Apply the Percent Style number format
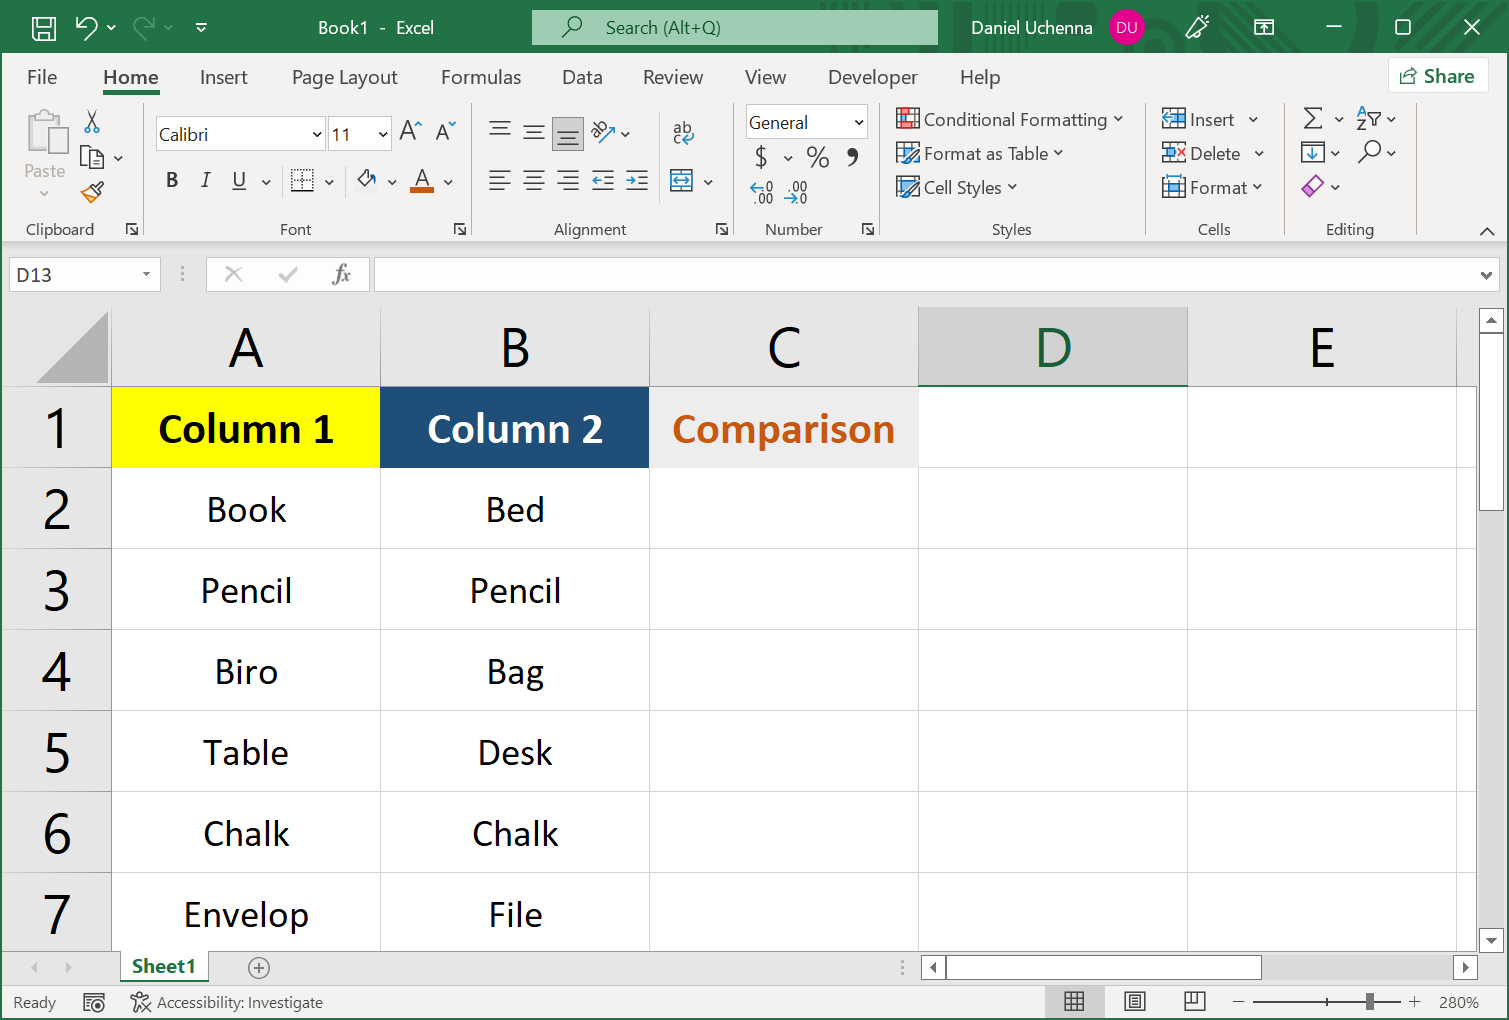This screenshot has width=1509, height=1020. click(x=817, y=157)
